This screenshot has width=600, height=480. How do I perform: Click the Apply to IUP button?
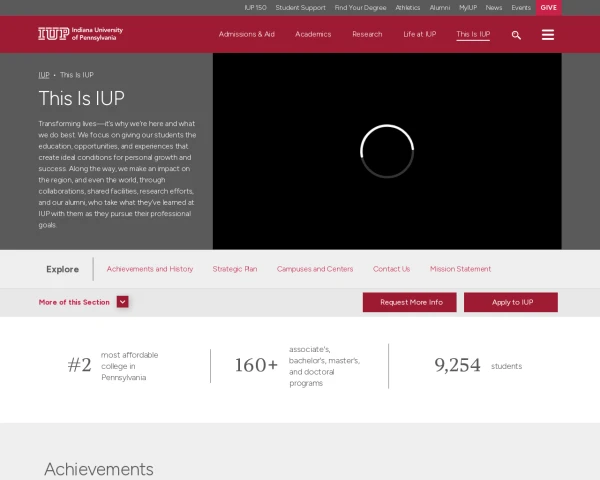[x=510, y=302]
